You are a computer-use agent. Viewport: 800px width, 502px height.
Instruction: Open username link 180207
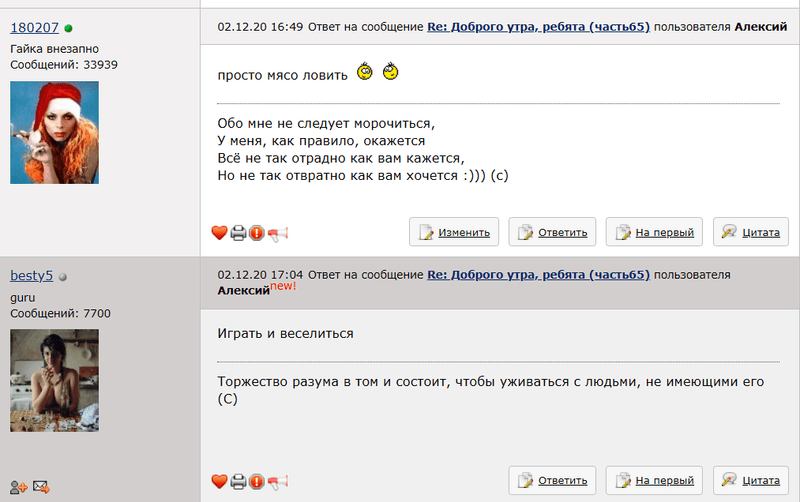pos(34,29)
